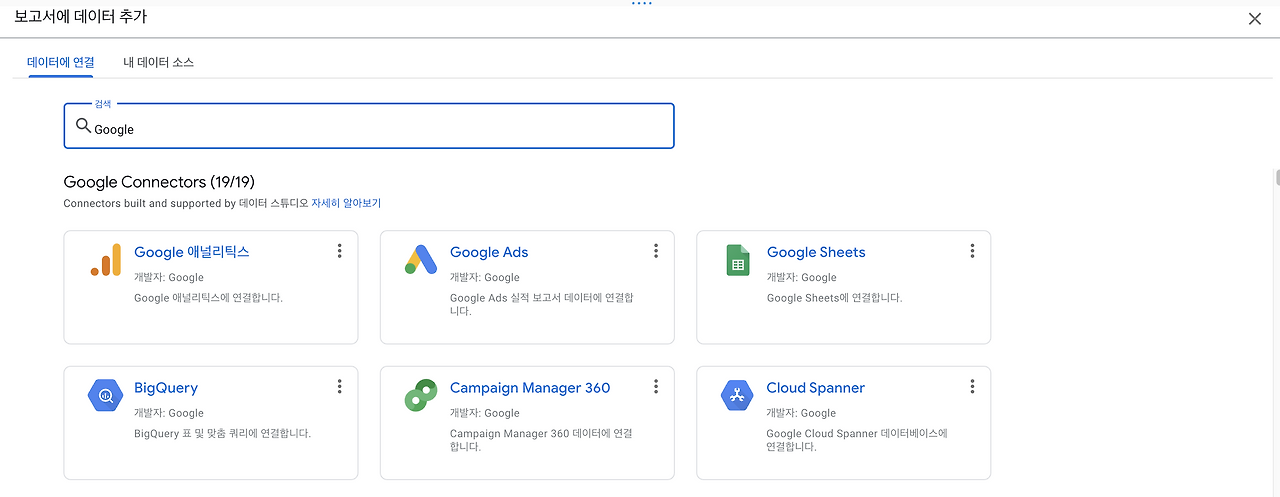The image size is (1280, 497).
Task: Click the vertical scrollbar on right edge
Action: point(1276,178)
